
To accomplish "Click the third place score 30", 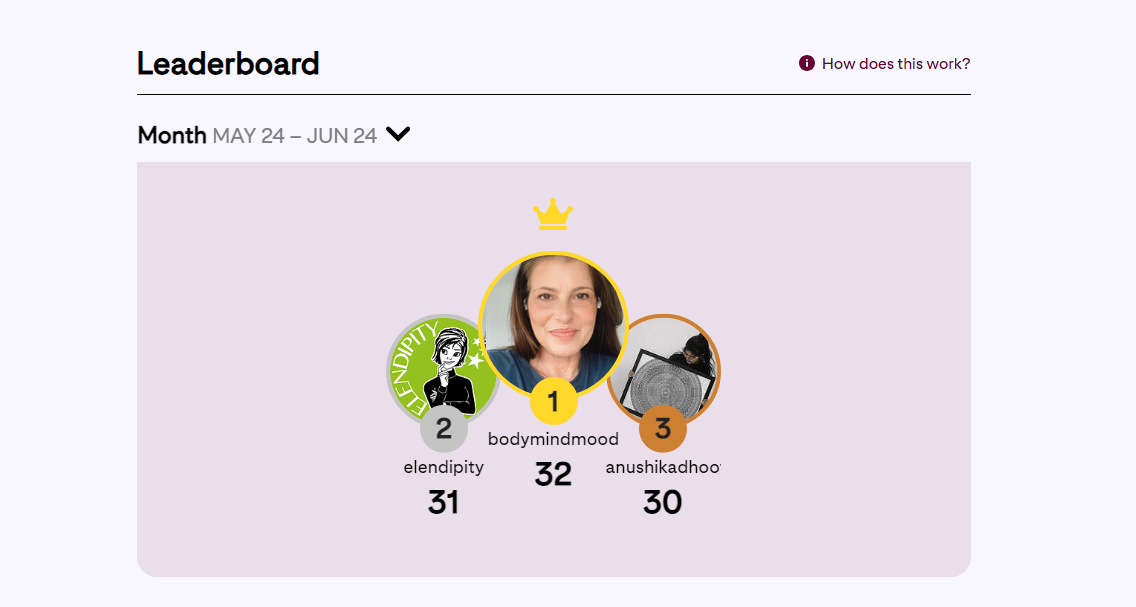I will click(x=662, y=502).
